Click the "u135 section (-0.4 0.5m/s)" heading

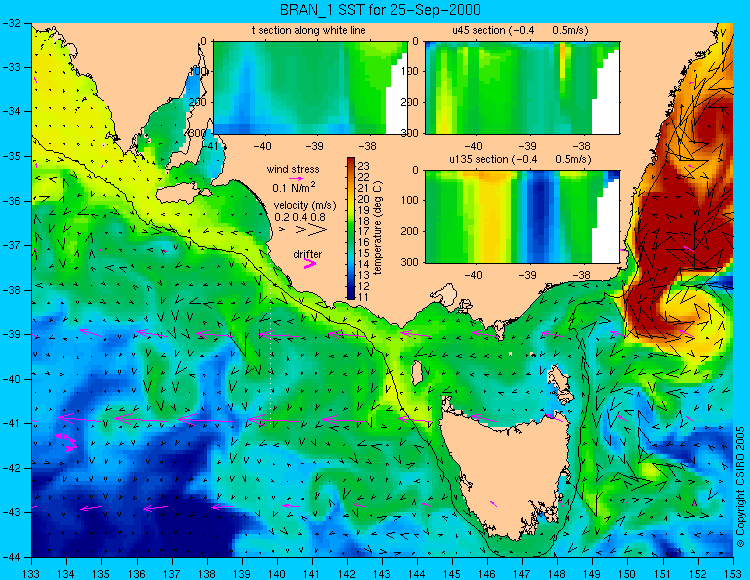pos(520,159)
